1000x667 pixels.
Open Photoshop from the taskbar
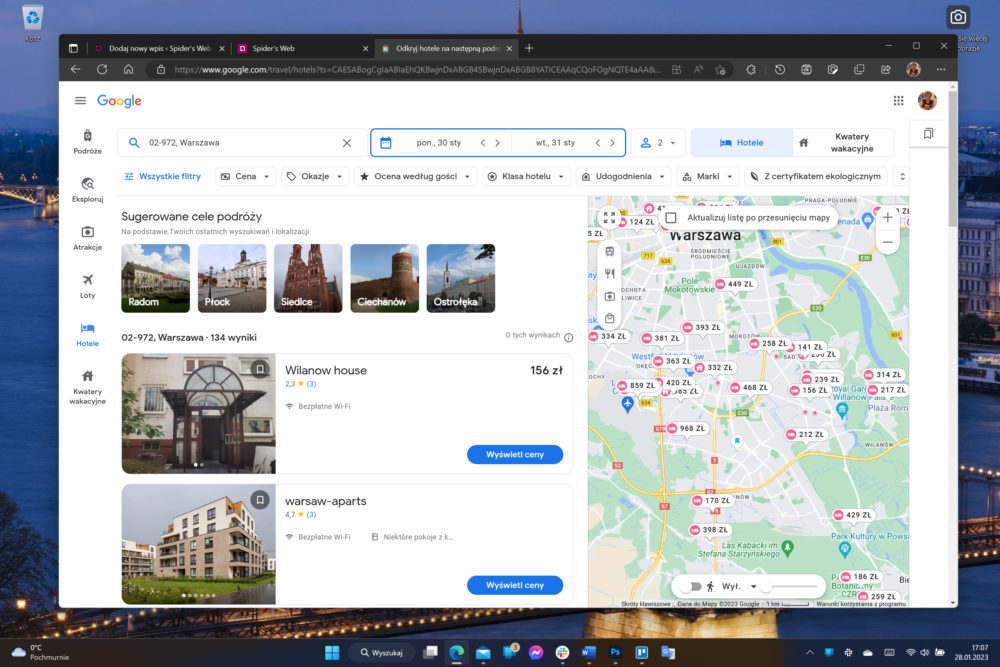click(615, 652)
